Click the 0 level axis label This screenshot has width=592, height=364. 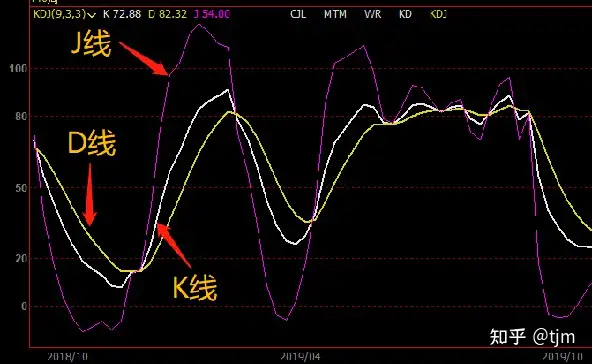click(24, 306)
